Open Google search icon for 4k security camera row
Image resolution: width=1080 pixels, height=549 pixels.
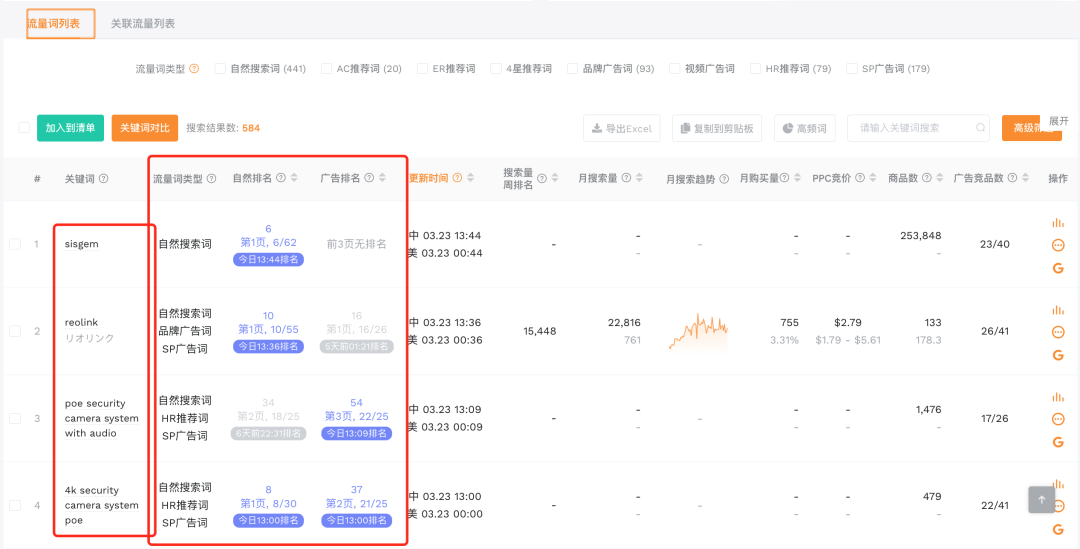(1058, 529)
